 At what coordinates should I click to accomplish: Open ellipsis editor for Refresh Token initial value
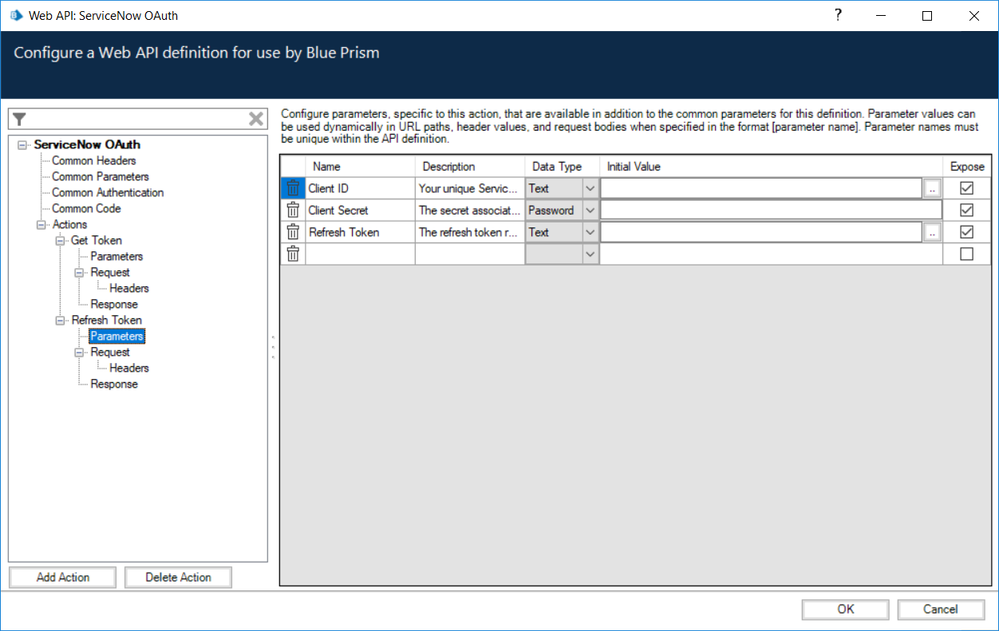[932, 232]
